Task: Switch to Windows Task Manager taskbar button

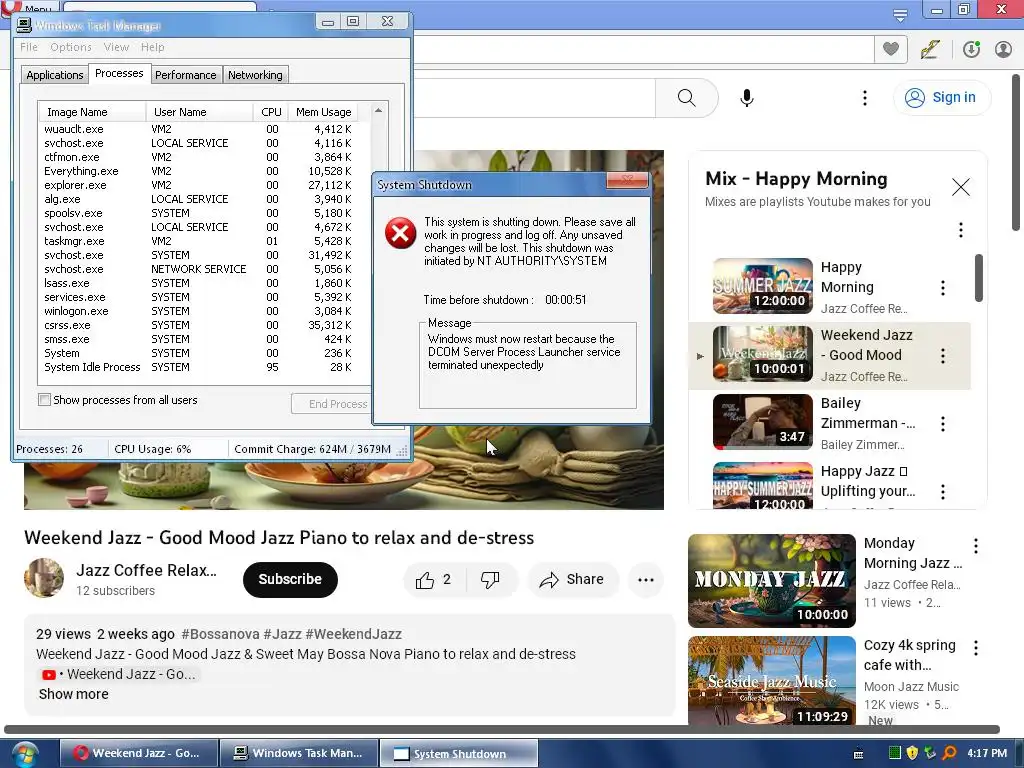Action: point(299,753)
